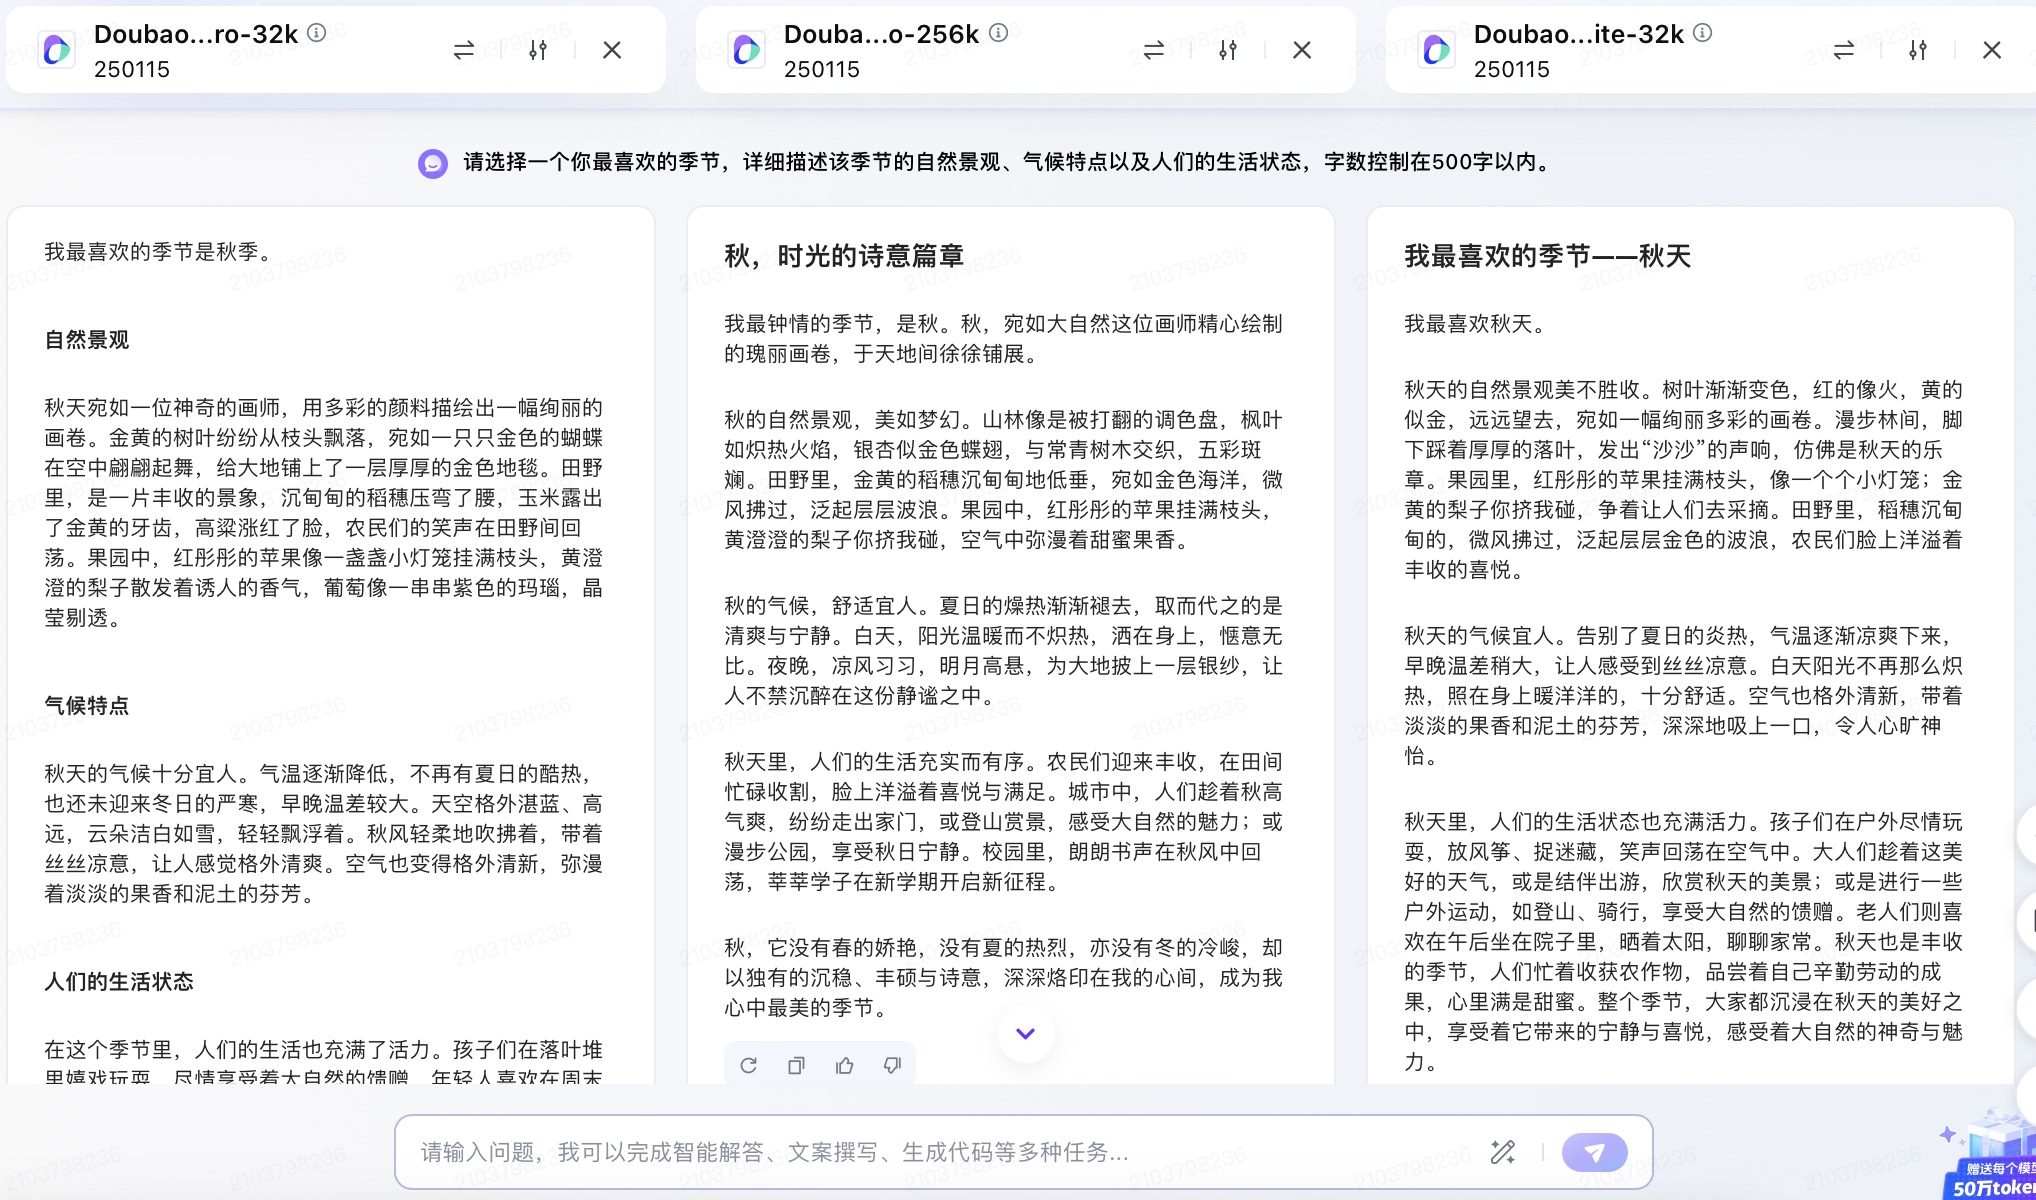Click the 自然景观 section heading

coord(87,340)
